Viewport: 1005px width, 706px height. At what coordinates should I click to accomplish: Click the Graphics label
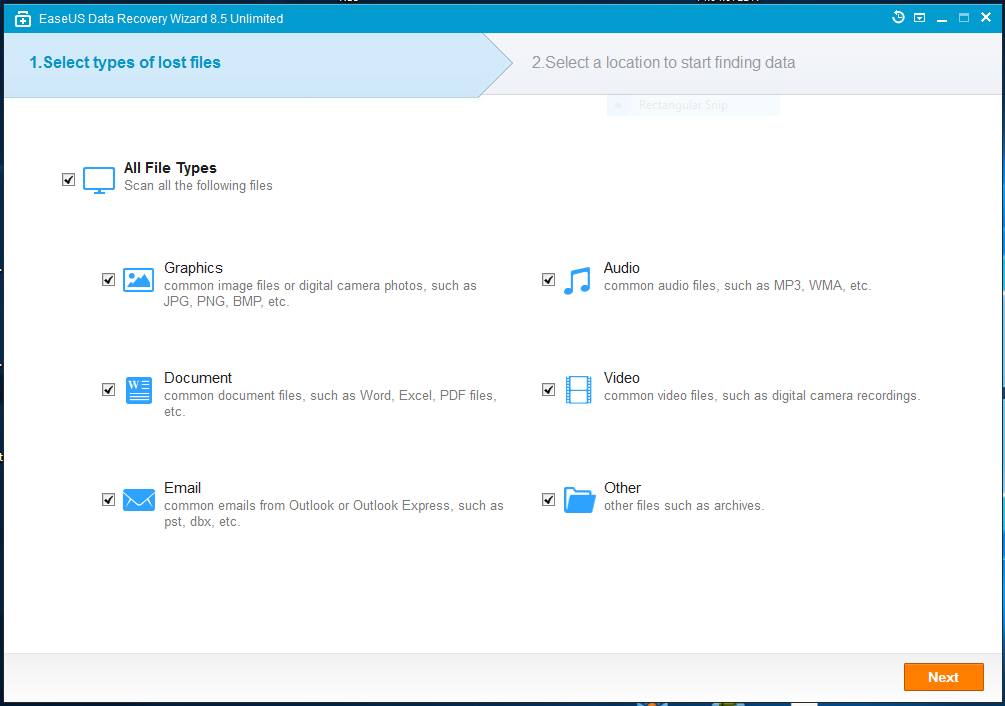194,268
